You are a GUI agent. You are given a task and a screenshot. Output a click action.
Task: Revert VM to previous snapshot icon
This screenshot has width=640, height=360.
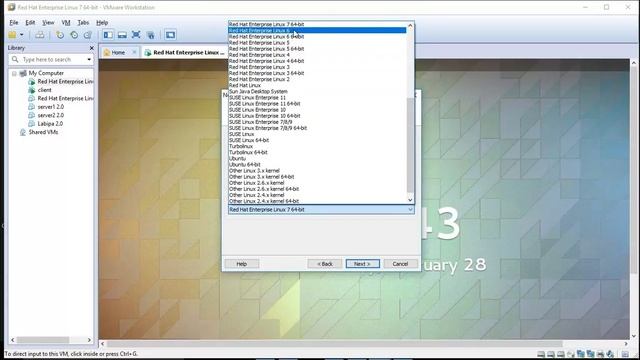point(74,35)
